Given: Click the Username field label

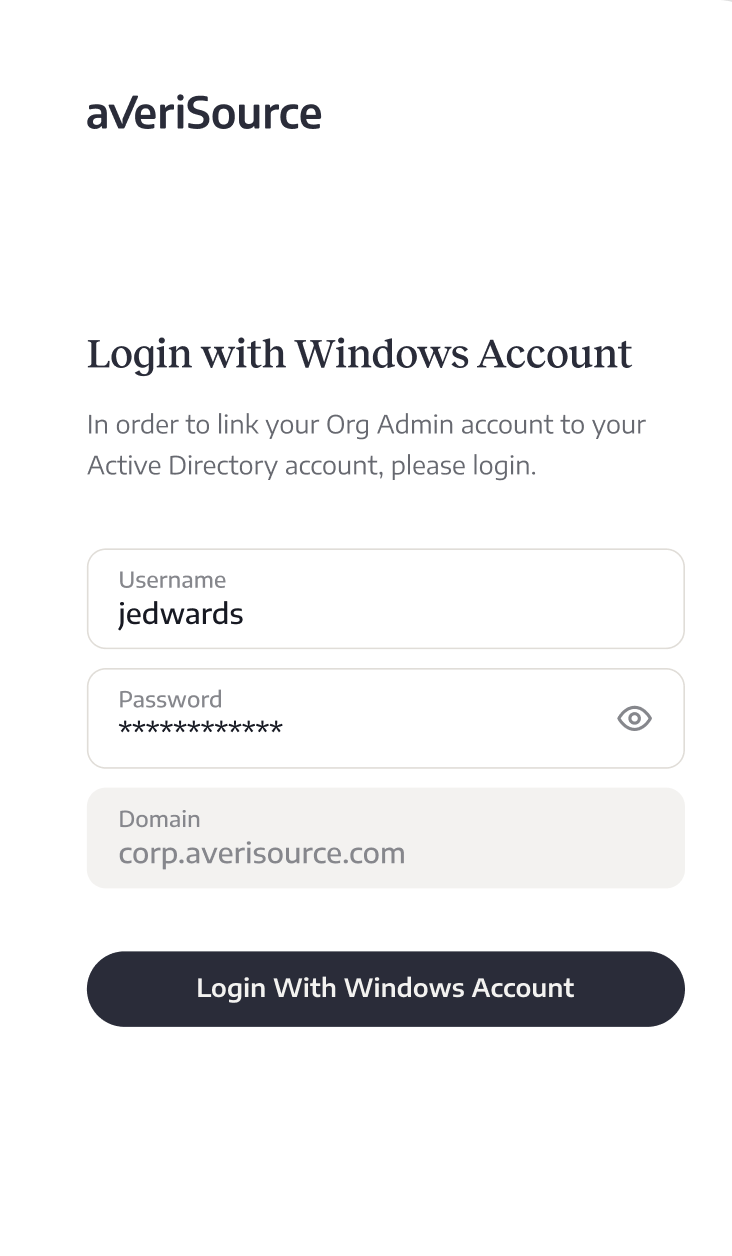Looking at the screenshot, I should (172, 580).
